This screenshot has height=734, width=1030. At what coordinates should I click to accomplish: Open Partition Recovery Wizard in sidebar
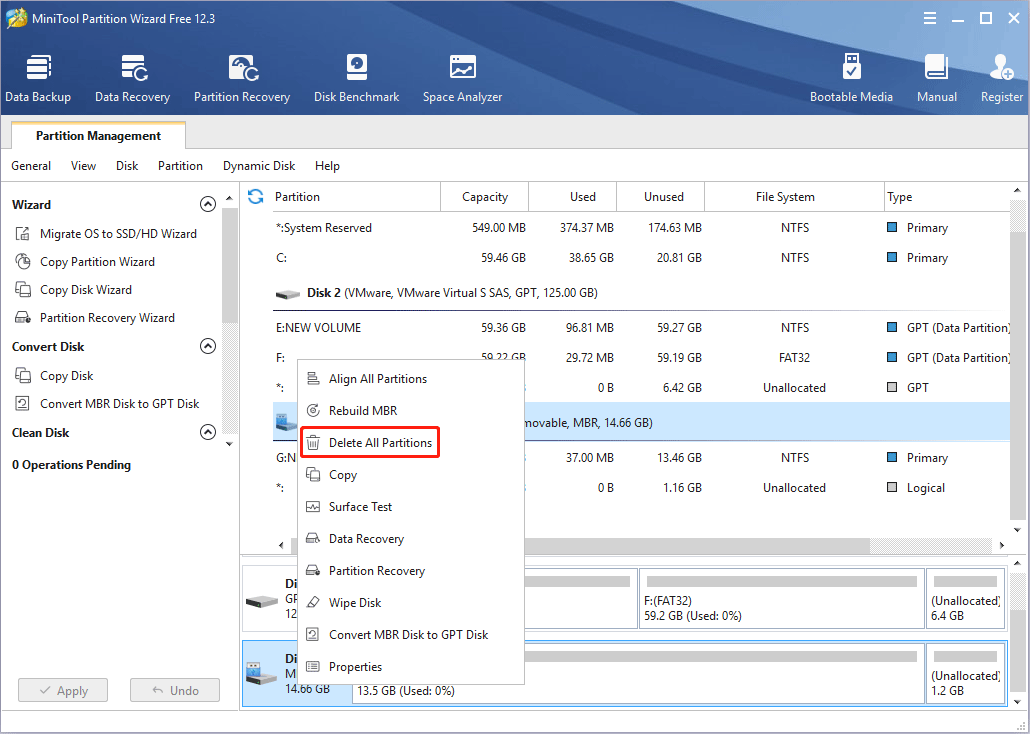[94, 318]
